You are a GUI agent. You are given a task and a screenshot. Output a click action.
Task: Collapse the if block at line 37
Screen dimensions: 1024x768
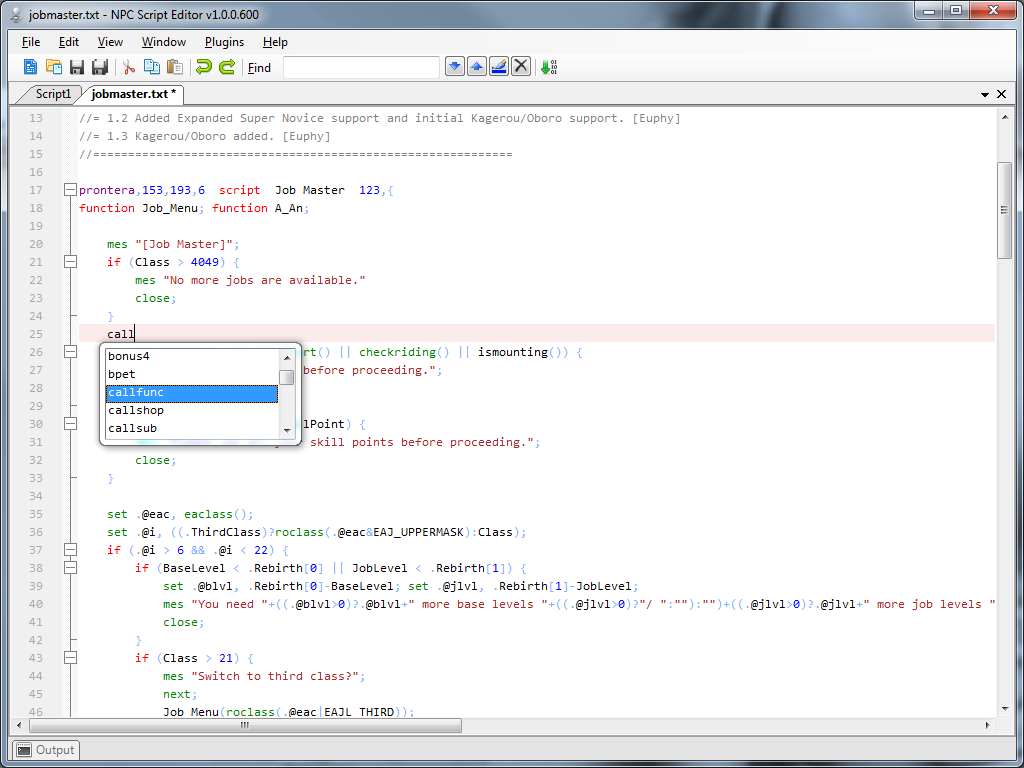(71, 550)
